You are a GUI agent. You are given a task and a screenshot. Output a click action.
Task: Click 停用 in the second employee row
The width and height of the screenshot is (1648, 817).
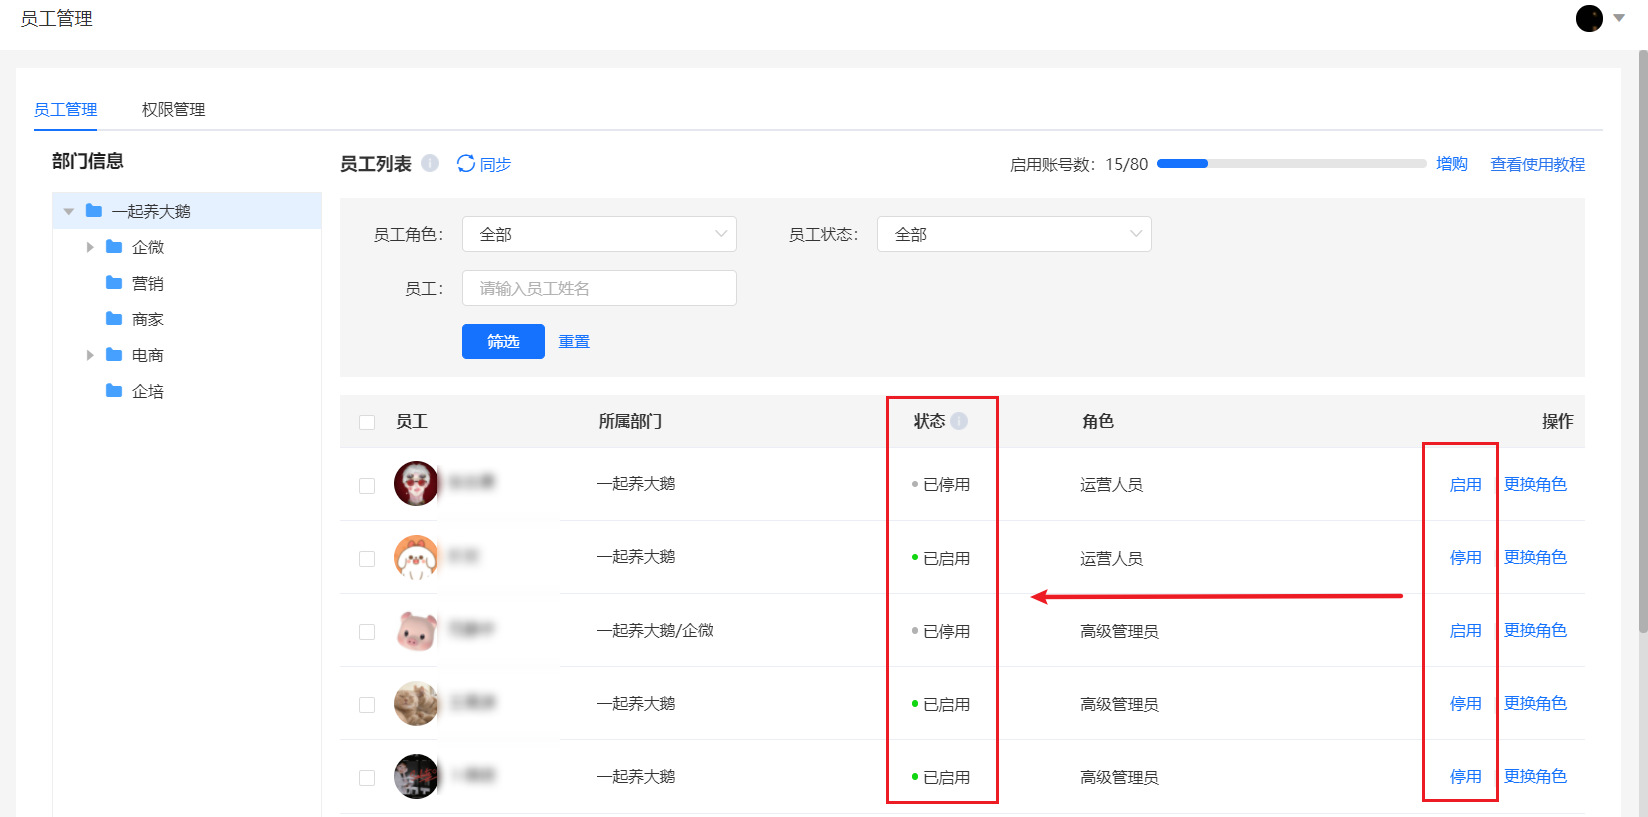(1466, 557)
